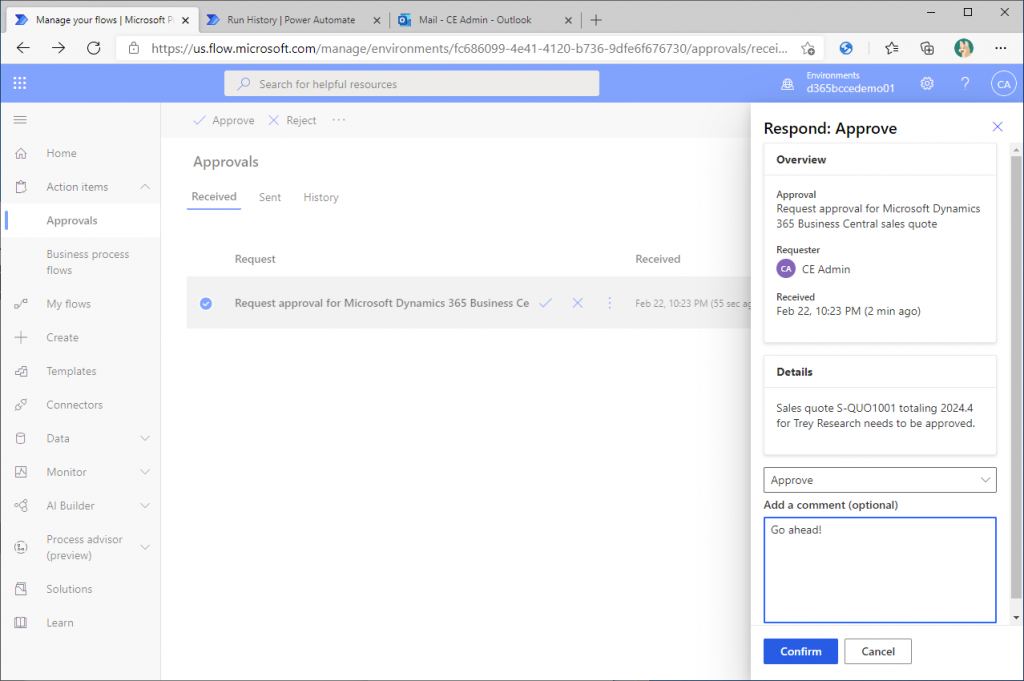Image resolution: width=1024 pixels, height=681 pixels.
Task: Collapse the Action items section
Action: tap(145, 187)
